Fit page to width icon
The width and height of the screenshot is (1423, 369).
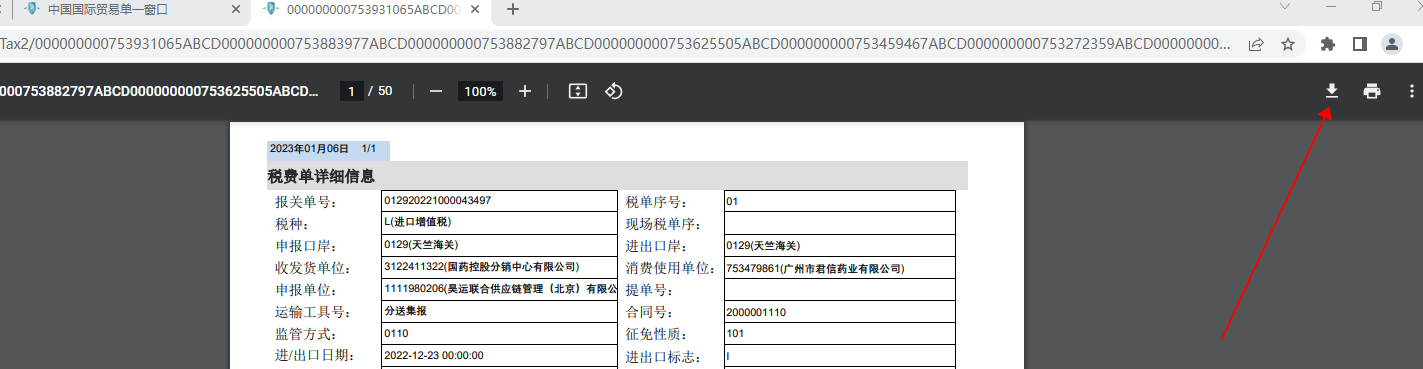577,91
